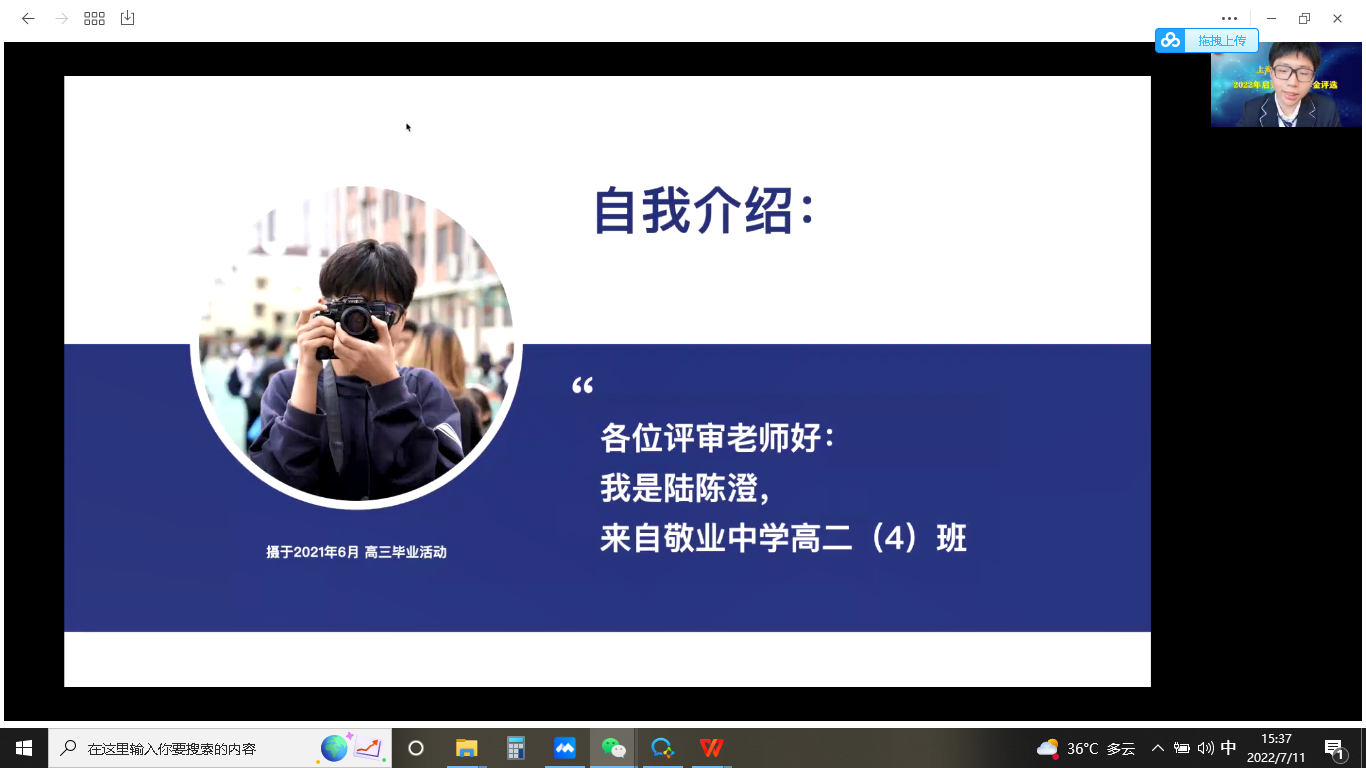Go forward to the next image

[x=61, y=18]
